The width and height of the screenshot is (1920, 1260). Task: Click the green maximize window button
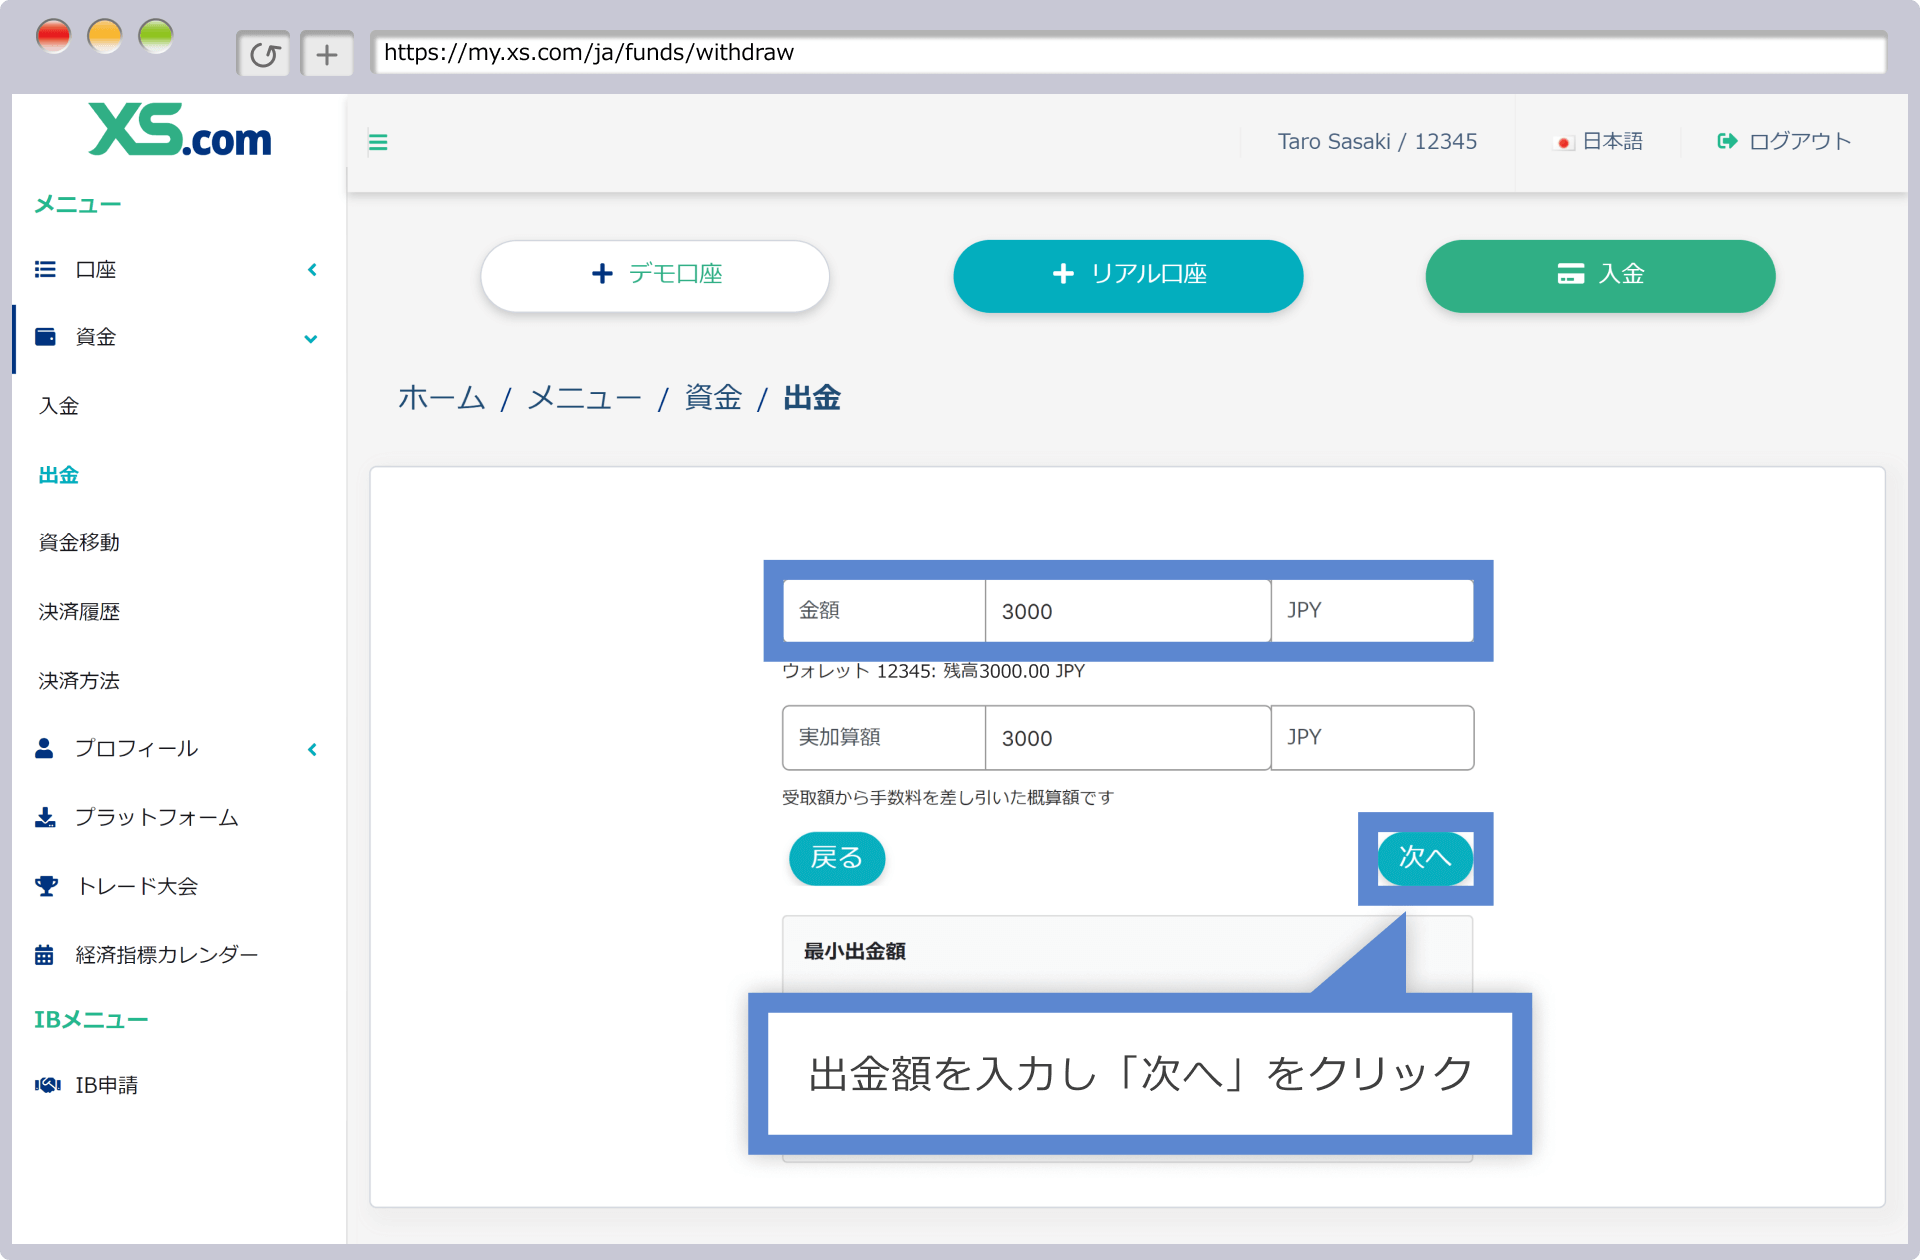coord(156,37)
